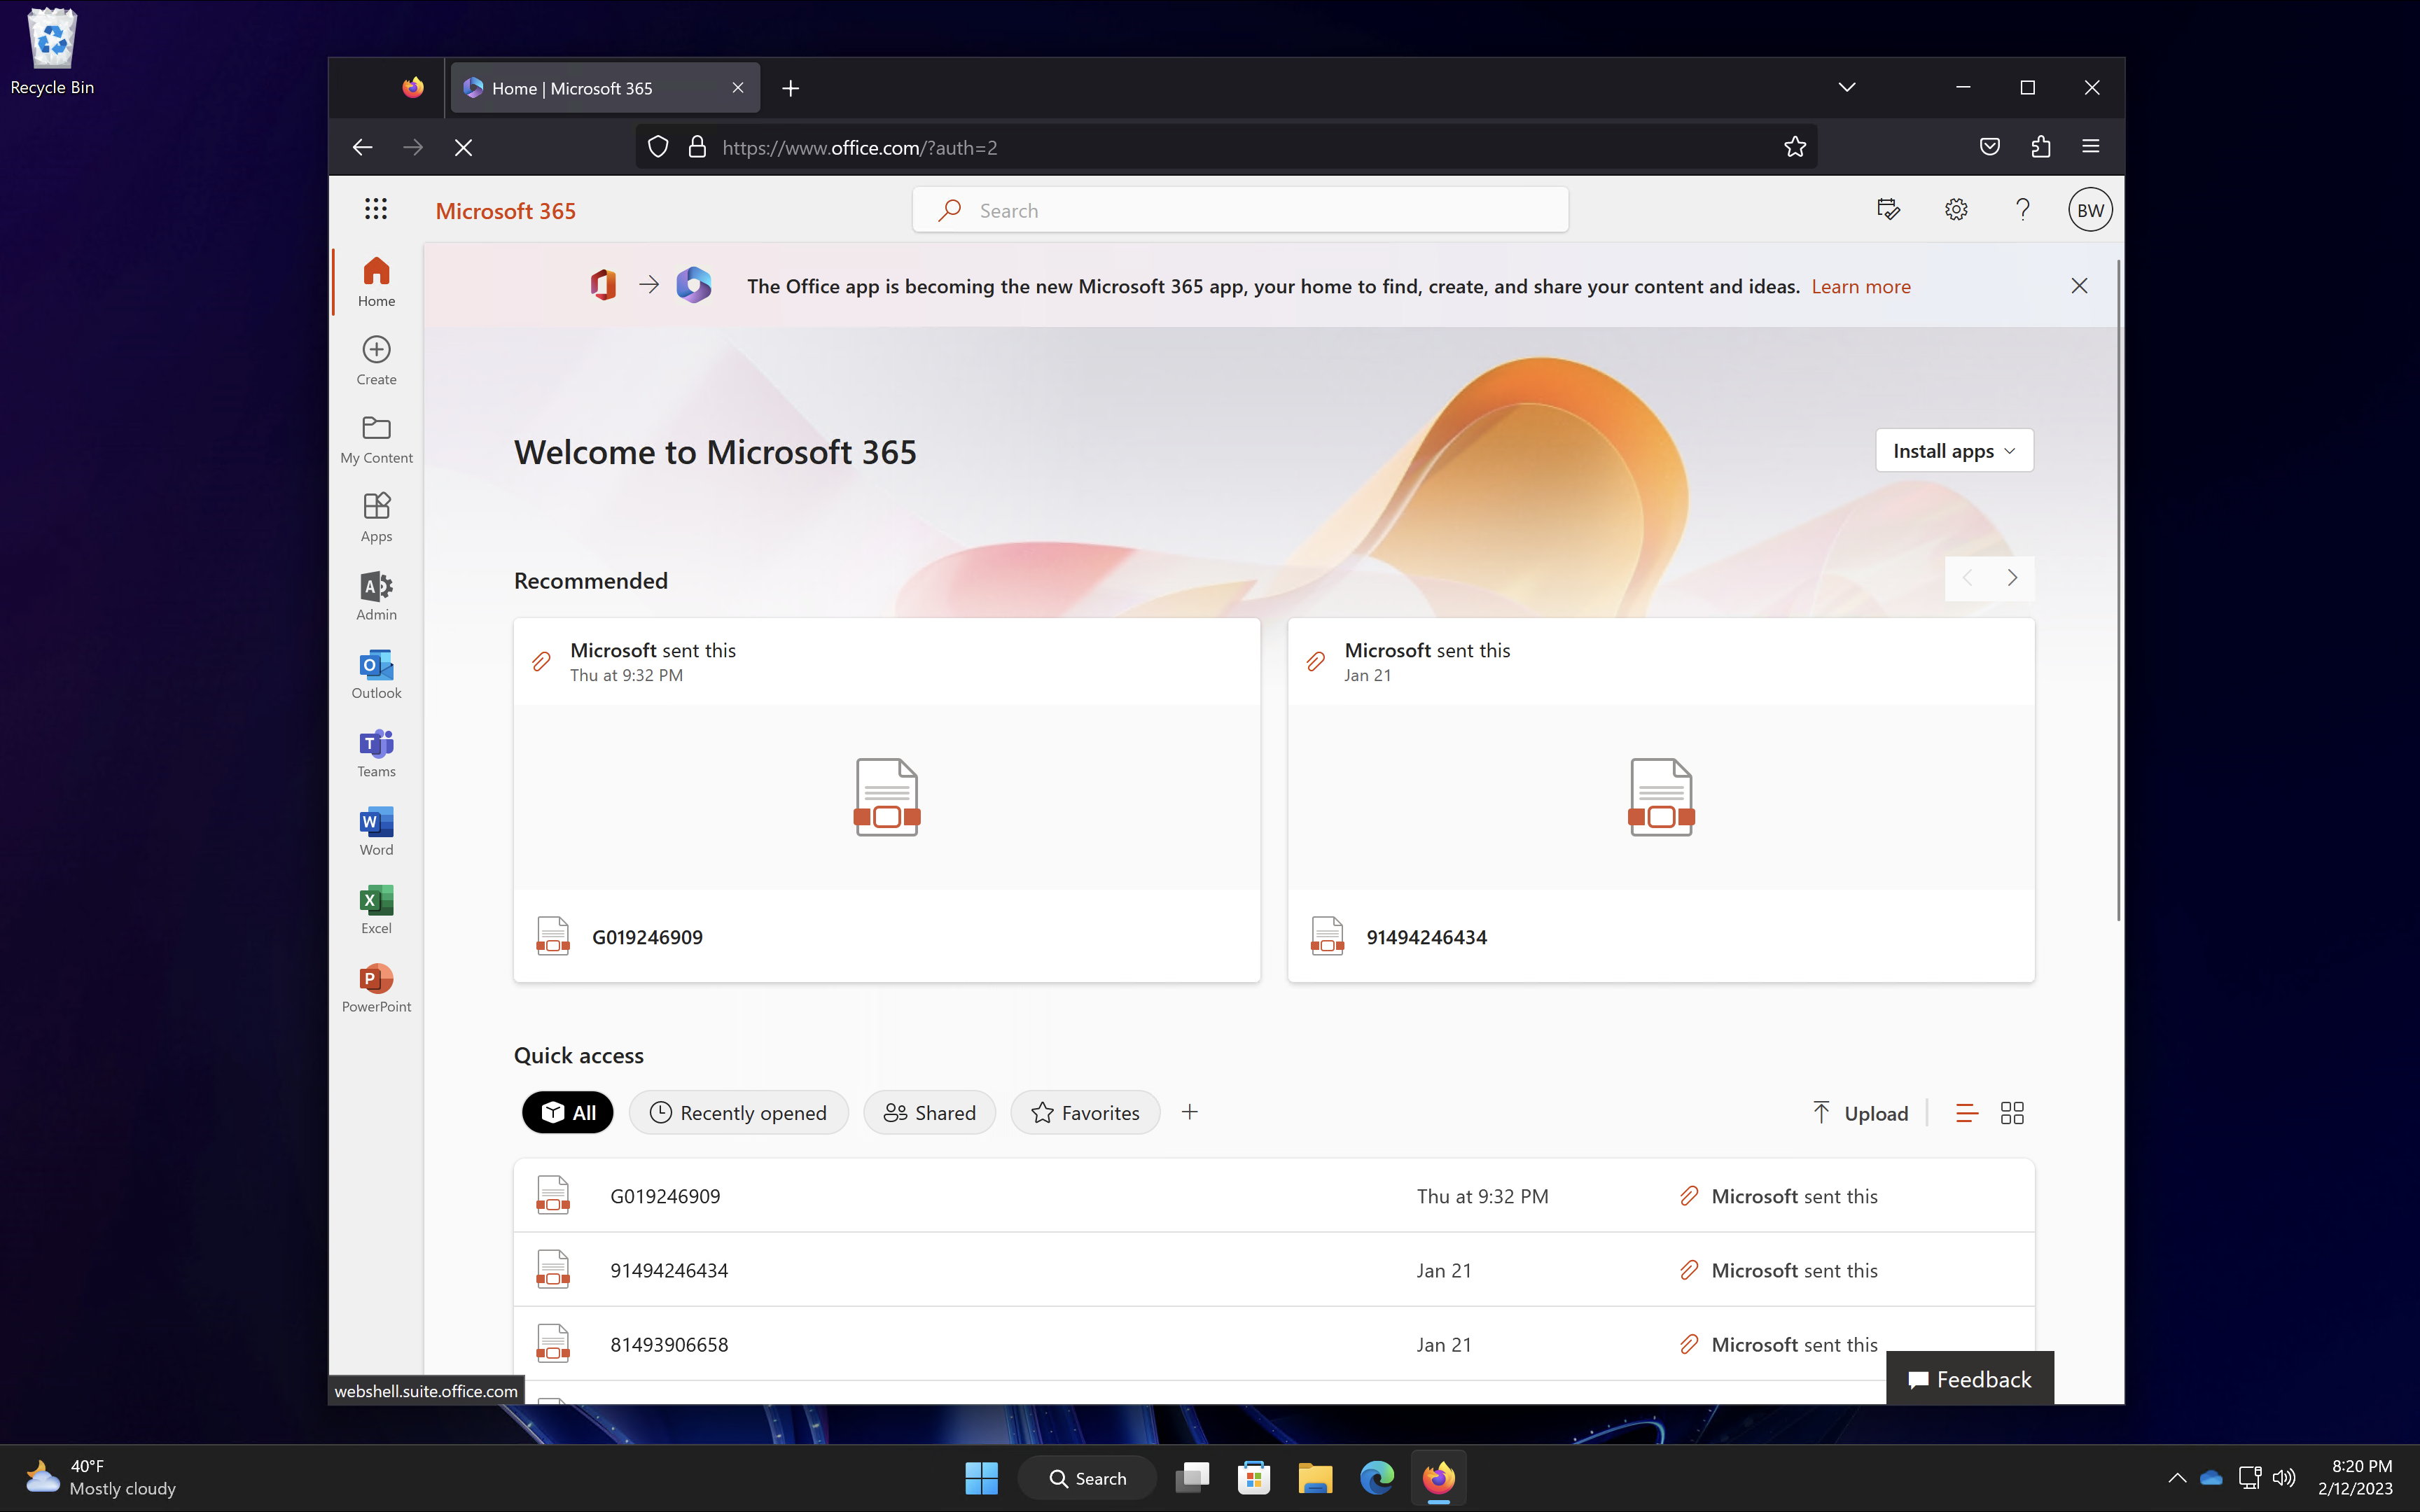The width and height of the screenshot is (2420, 1512).
Task: Click the Microsoft 365 search box
Action: 1240,210
